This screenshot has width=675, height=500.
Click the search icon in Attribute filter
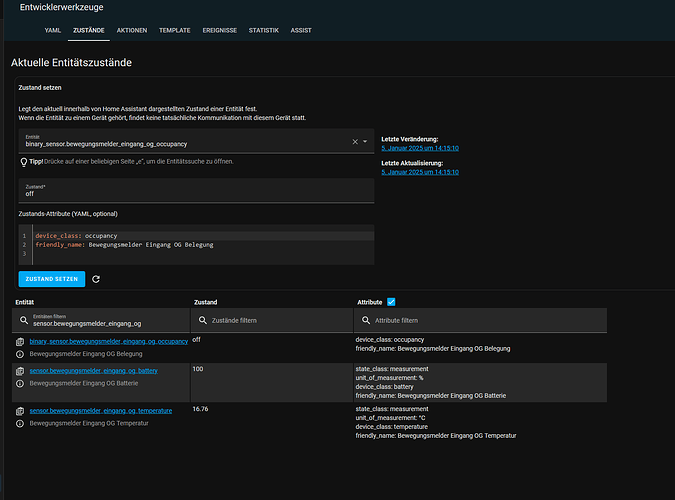[366, 320]
